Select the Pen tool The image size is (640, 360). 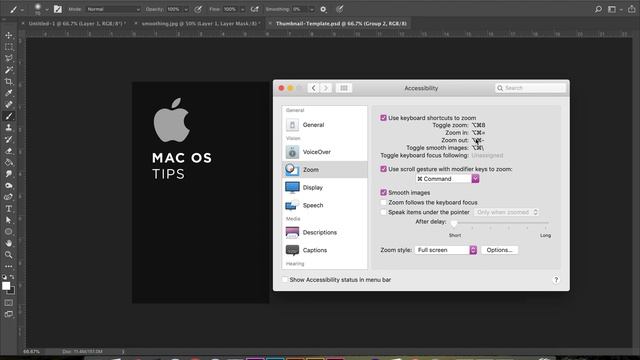click(x=9, y=197)
